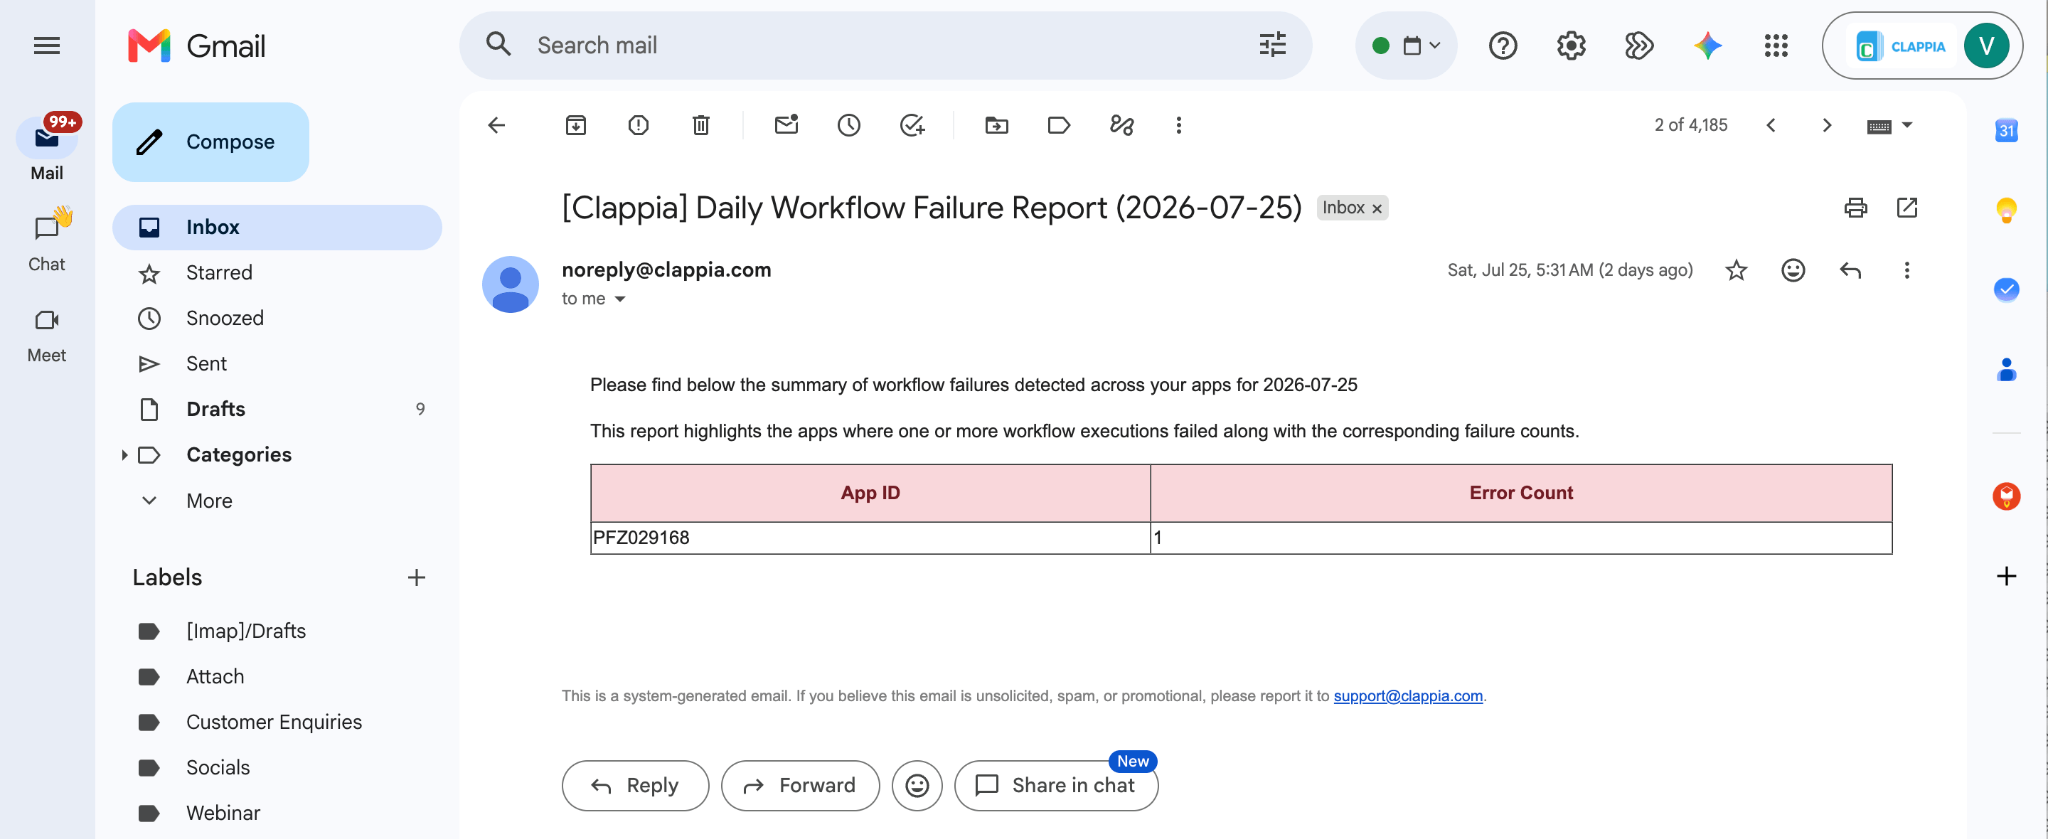Click the PFZ029168 App ID cell
The image size is (2048, 839).
[870, 538]
